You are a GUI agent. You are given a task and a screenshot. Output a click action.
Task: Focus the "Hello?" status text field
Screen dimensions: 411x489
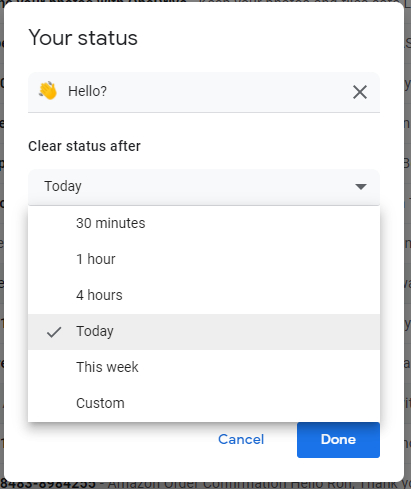point(207,91)
